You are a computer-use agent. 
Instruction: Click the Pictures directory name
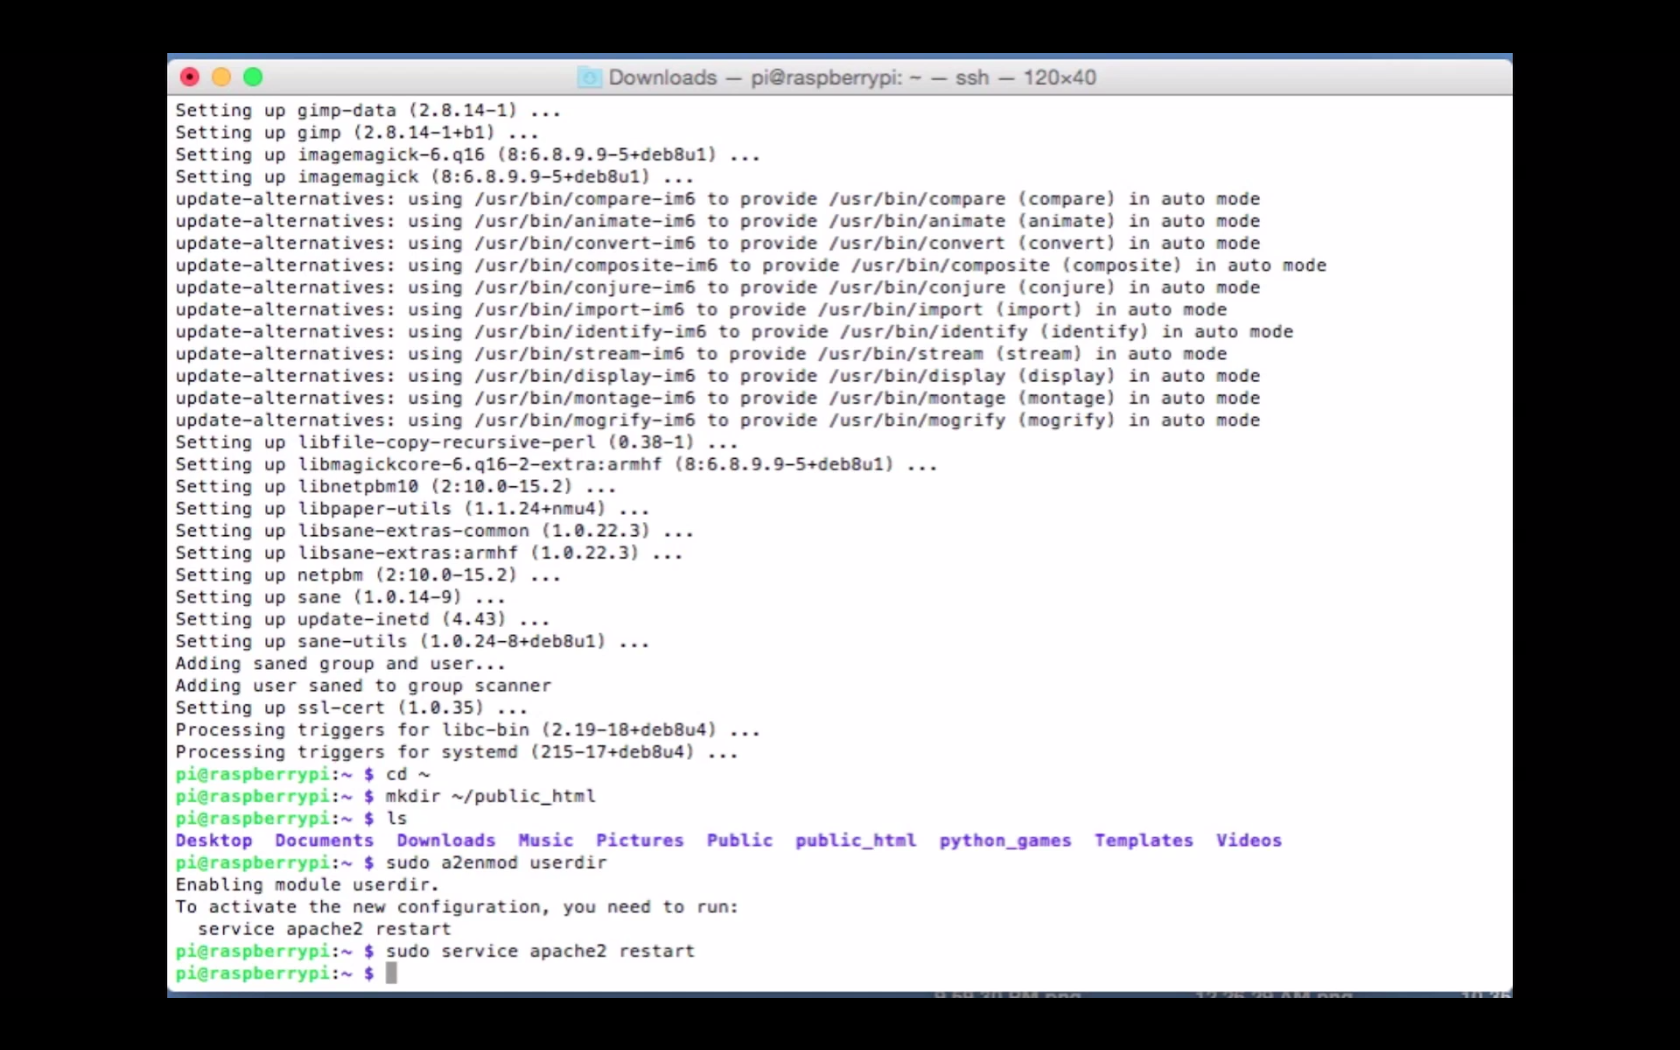coord(640,840)
